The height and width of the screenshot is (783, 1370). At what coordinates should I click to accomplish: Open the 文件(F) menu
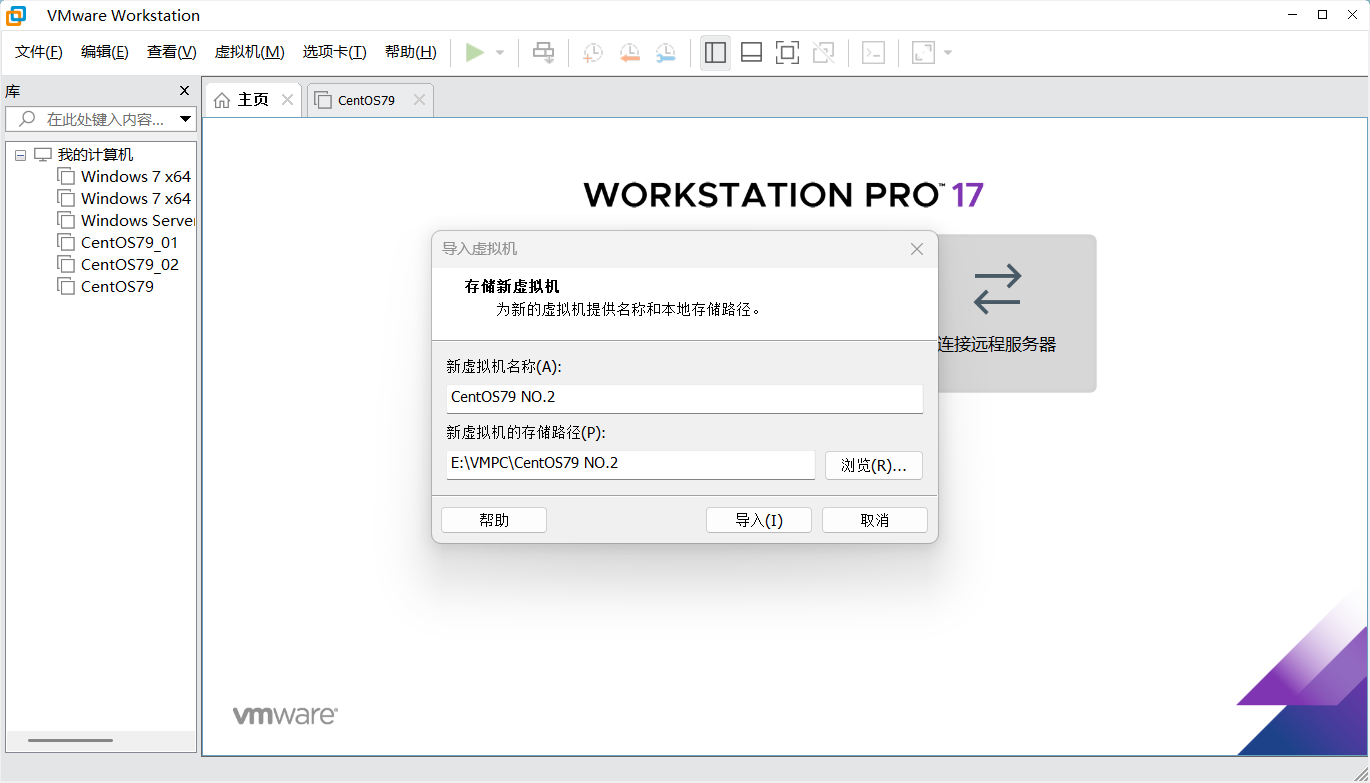pos(39,52)
